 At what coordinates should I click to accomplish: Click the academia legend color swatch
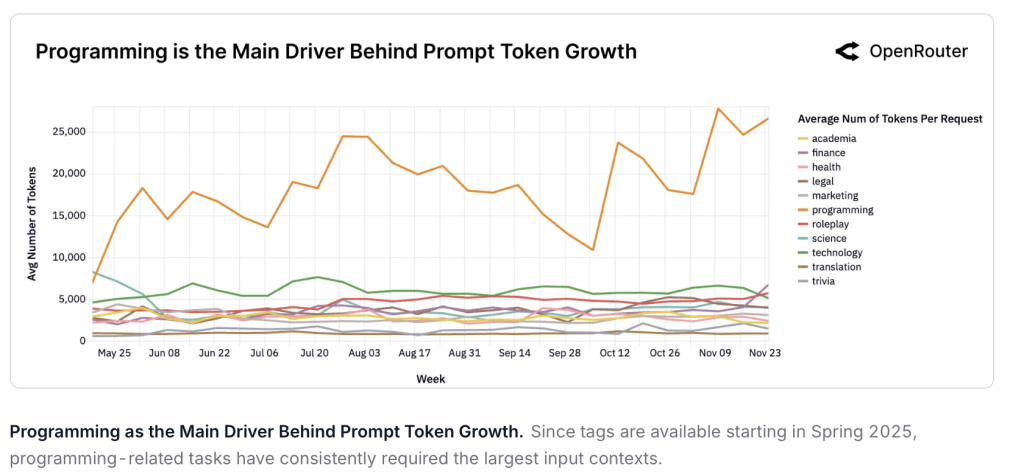coord(803,139)
